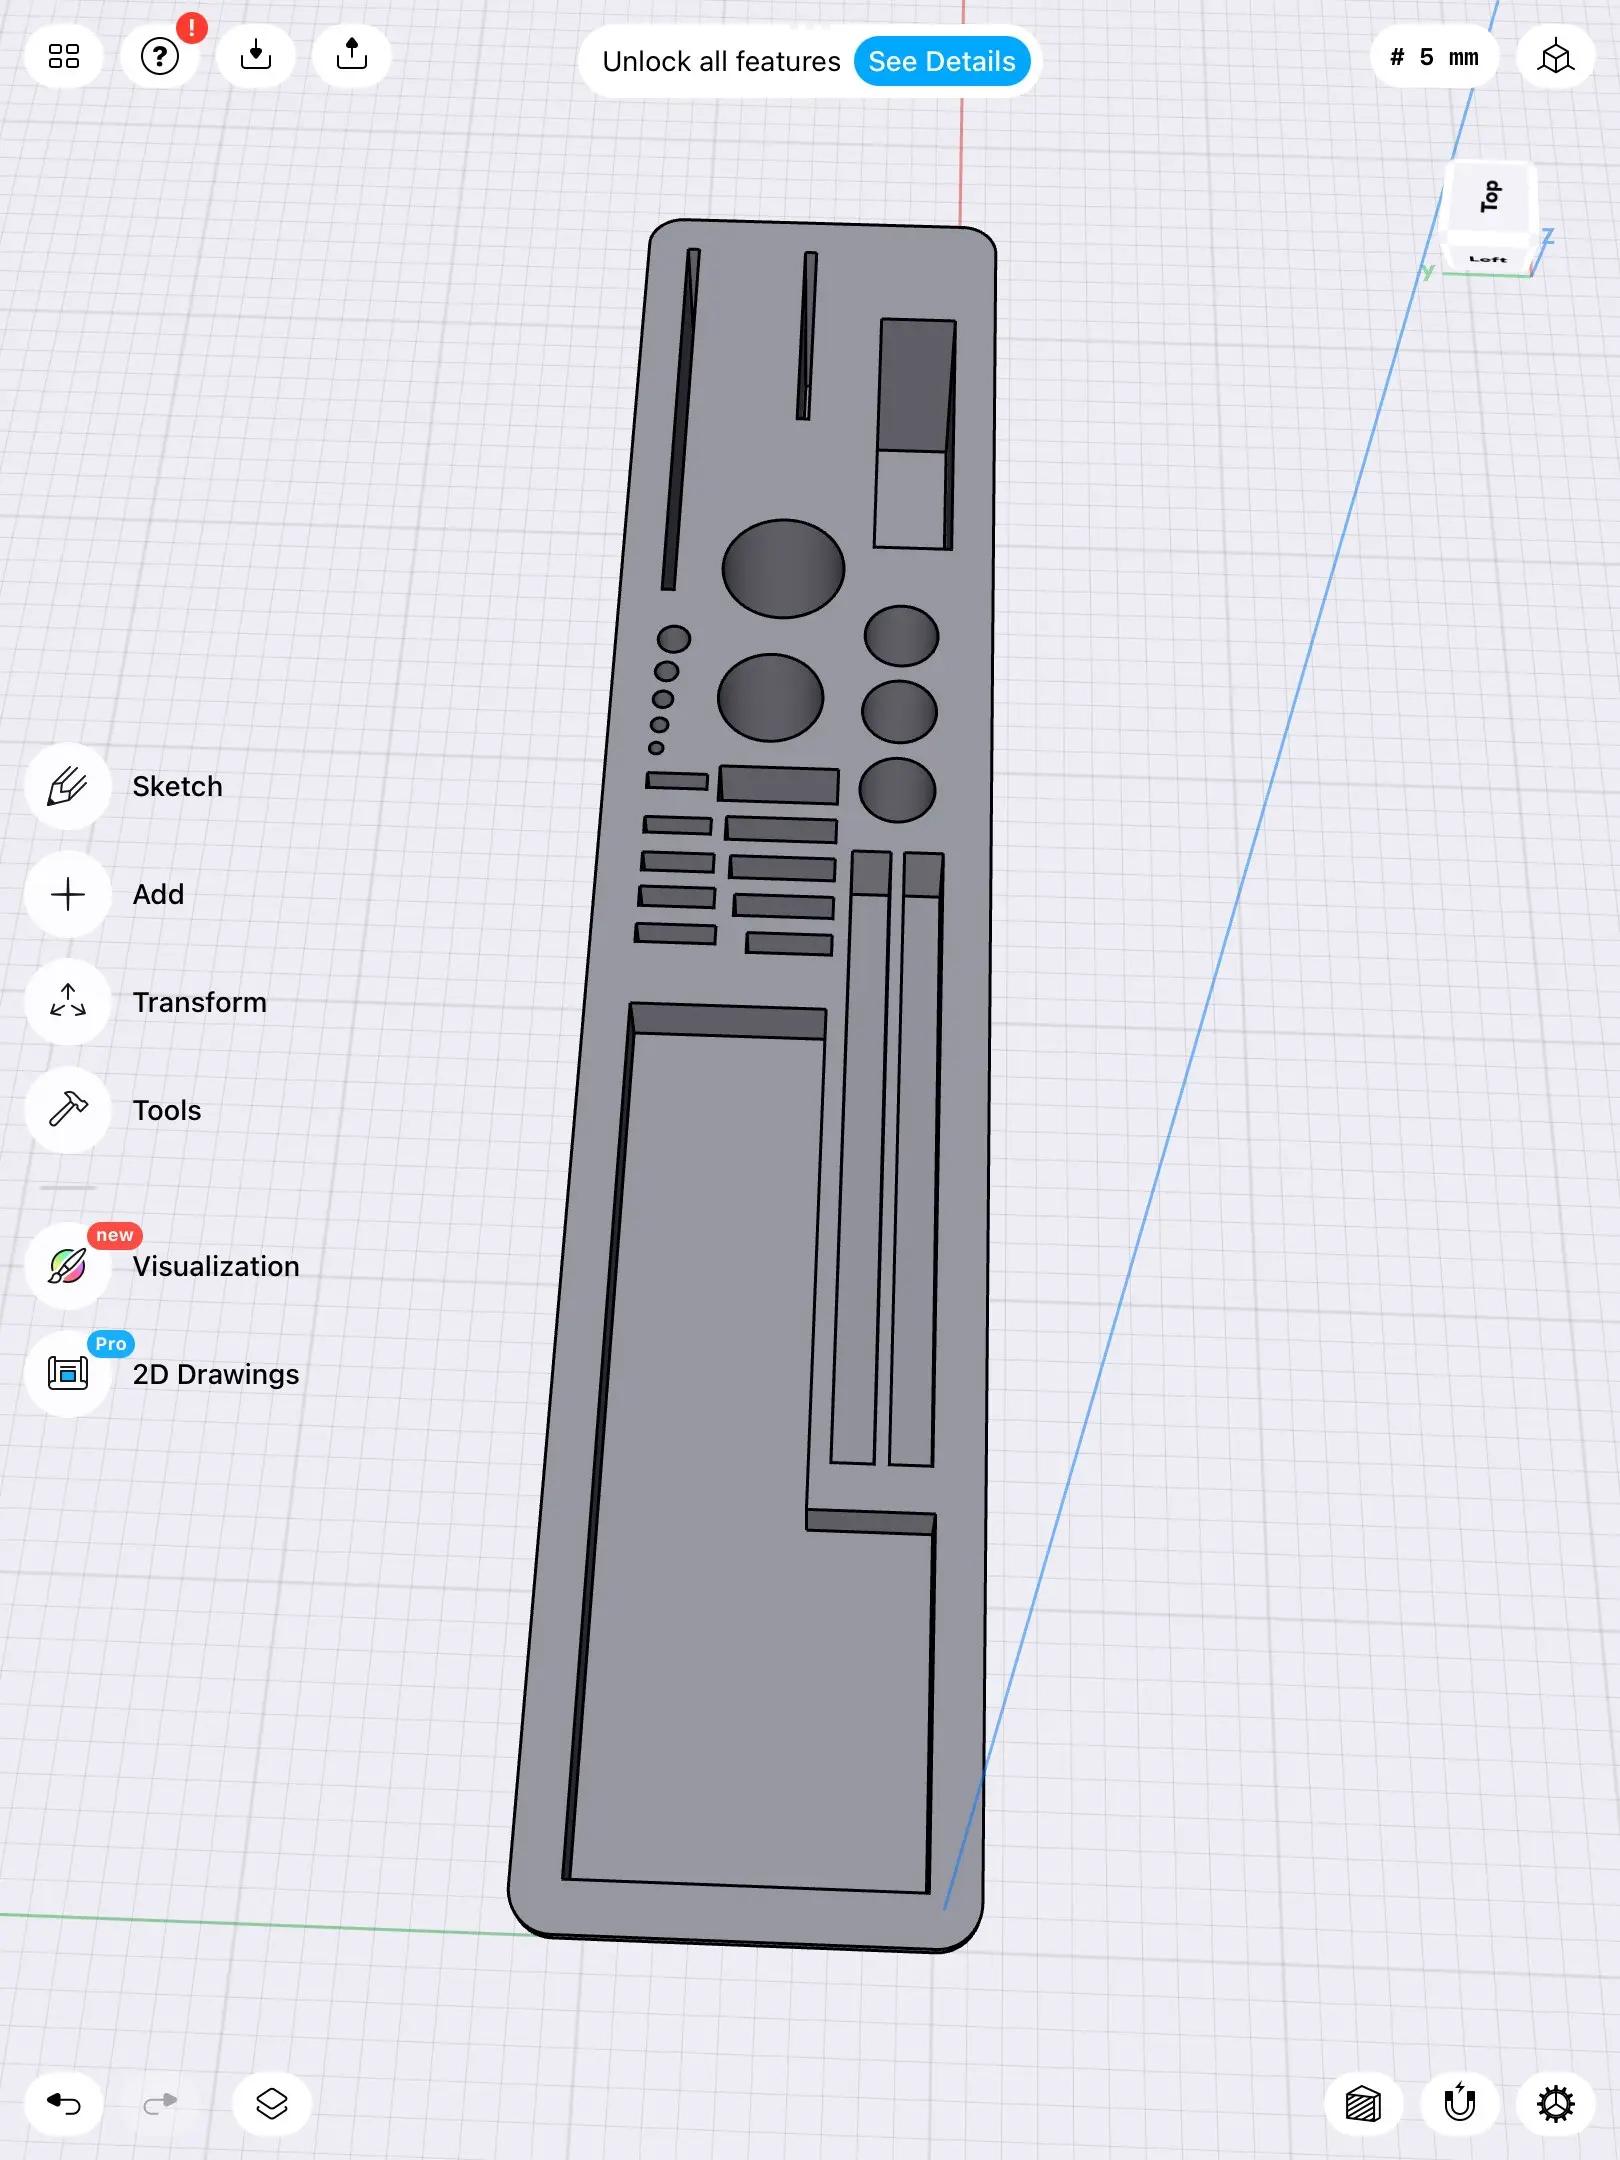Image resolution: width=1620 pixels, height=2160 pixels.
Task: Open the help question mark
Action: [x=160, y=56]
